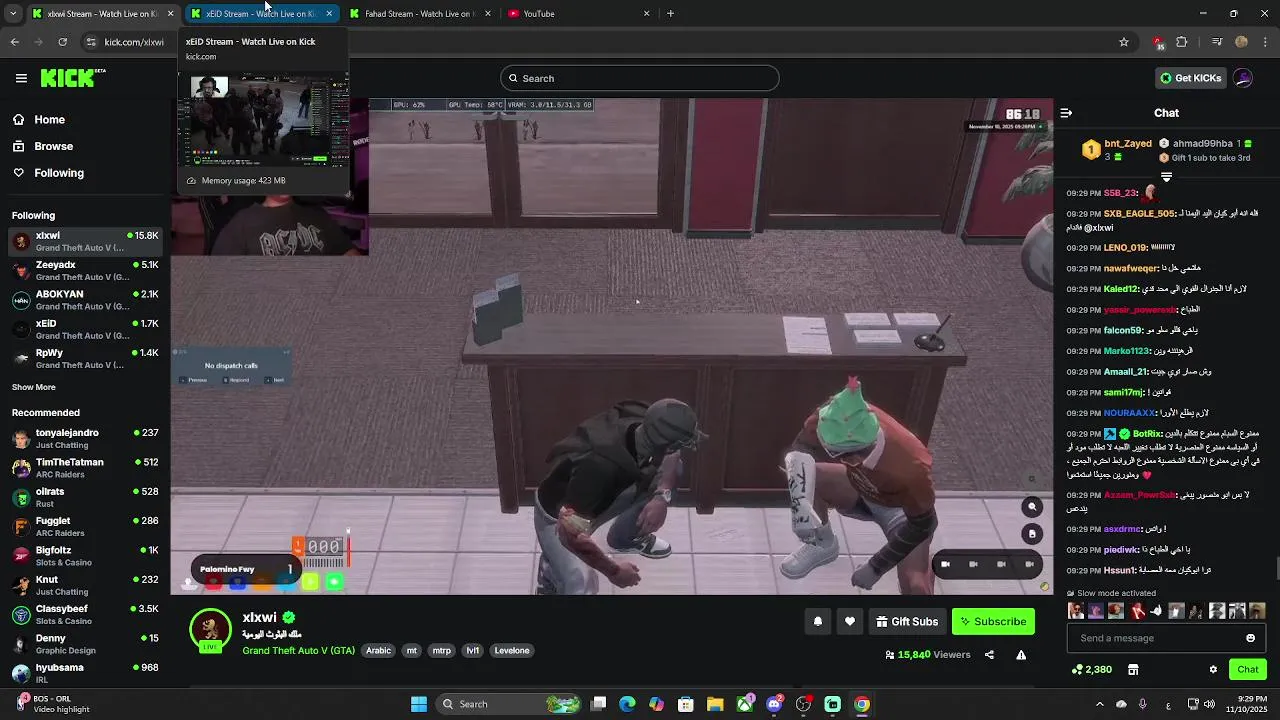The width and height of the screenshot is (1280, 720).
Task: Open xEID channel in the Following list
Action: pyautogui.click(x=85, y=330)
